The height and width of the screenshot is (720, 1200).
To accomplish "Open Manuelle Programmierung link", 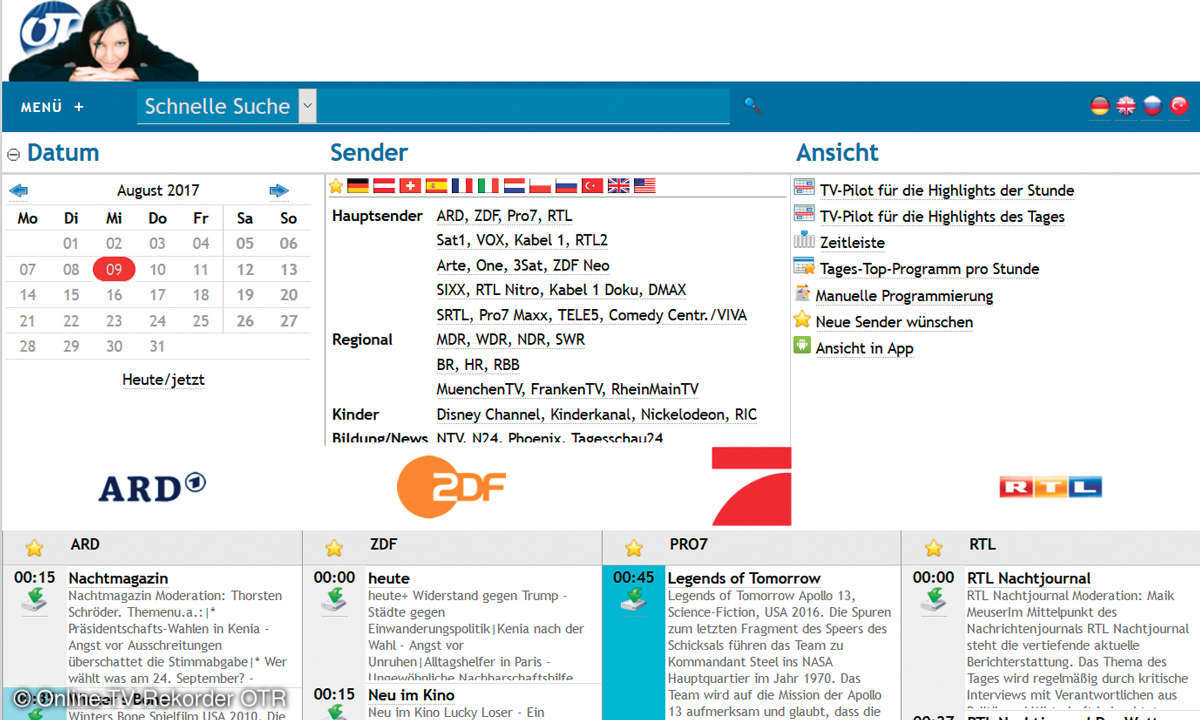I will point(904,295).
